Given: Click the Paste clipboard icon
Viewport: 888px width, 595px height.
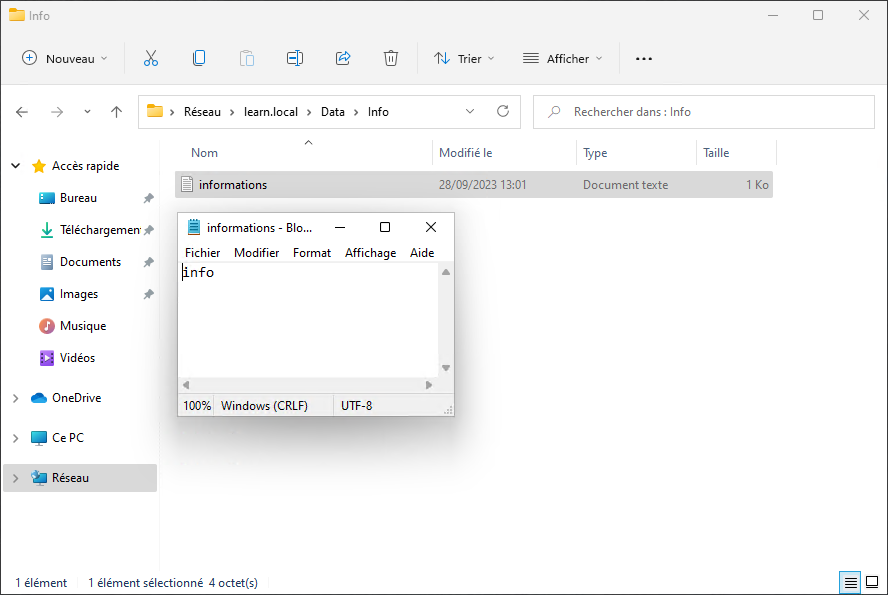Looking at the screenshot, I should coord(247,58).
